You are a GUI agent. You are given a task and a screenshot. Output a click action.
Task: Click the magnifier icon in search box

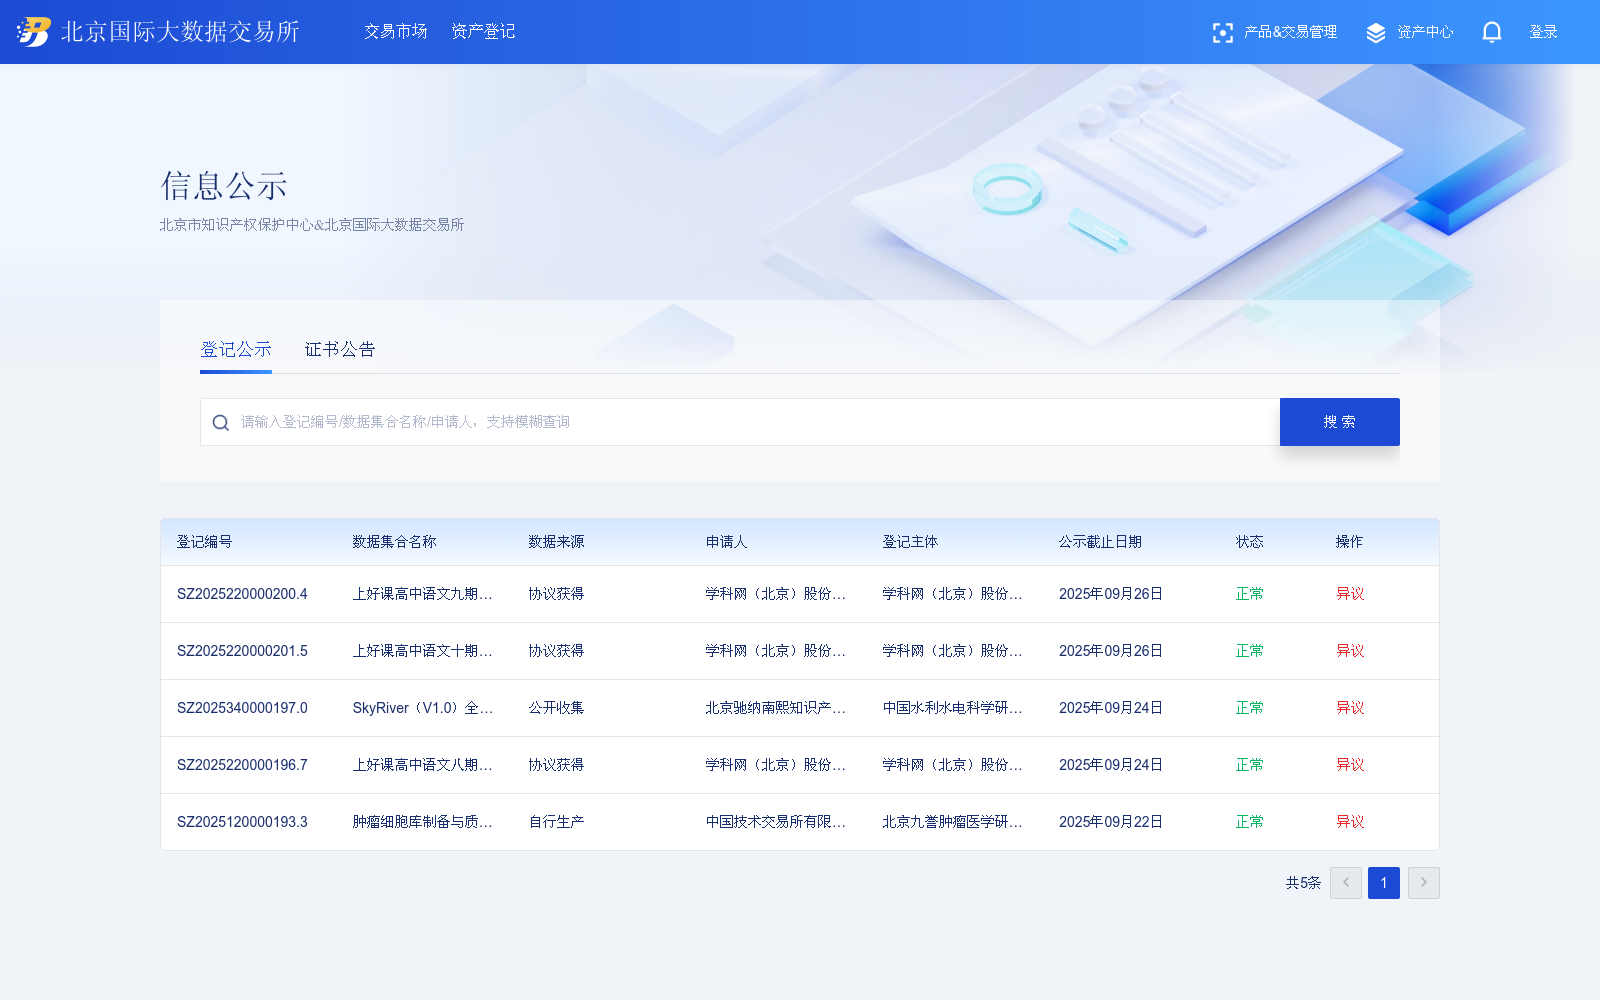(221, 423)
